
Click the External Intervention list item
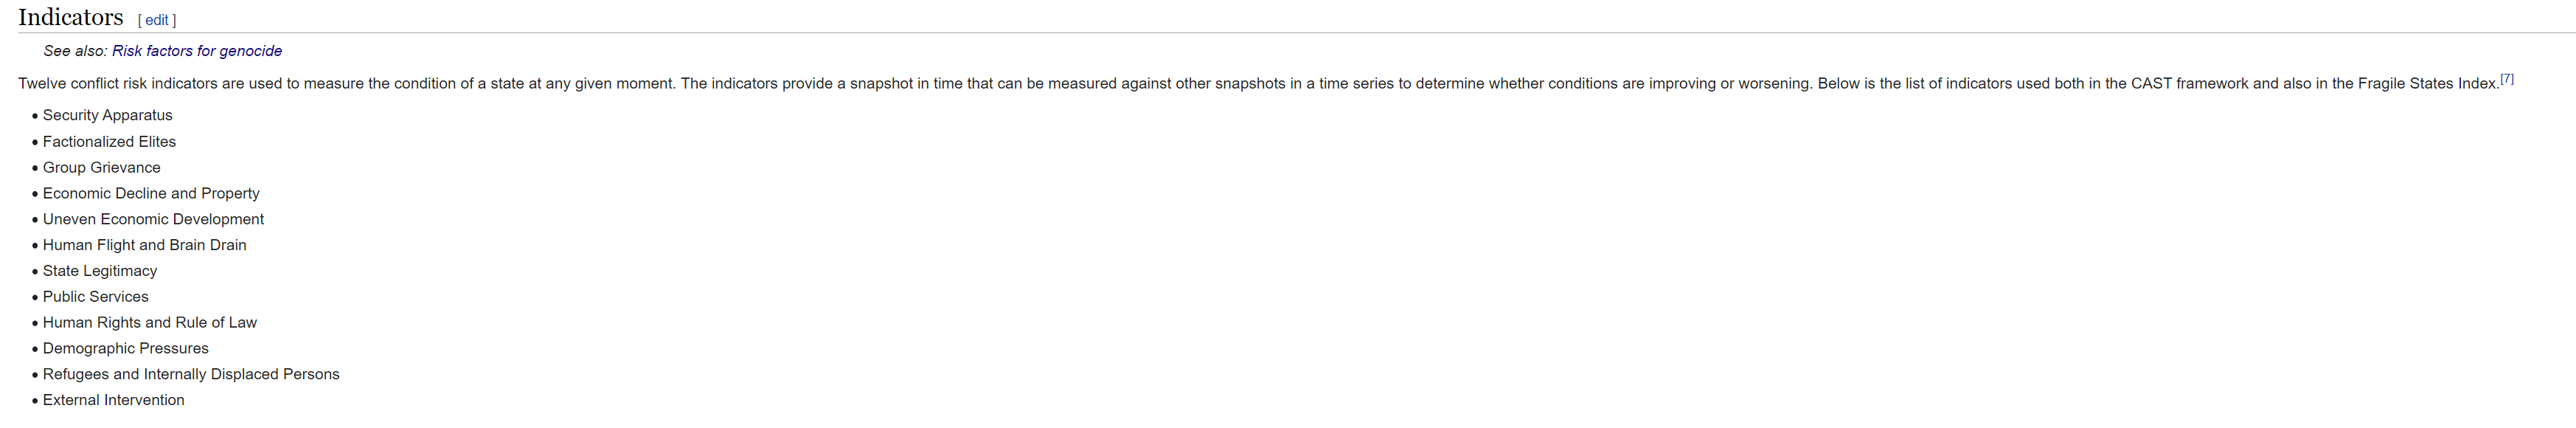114,400
